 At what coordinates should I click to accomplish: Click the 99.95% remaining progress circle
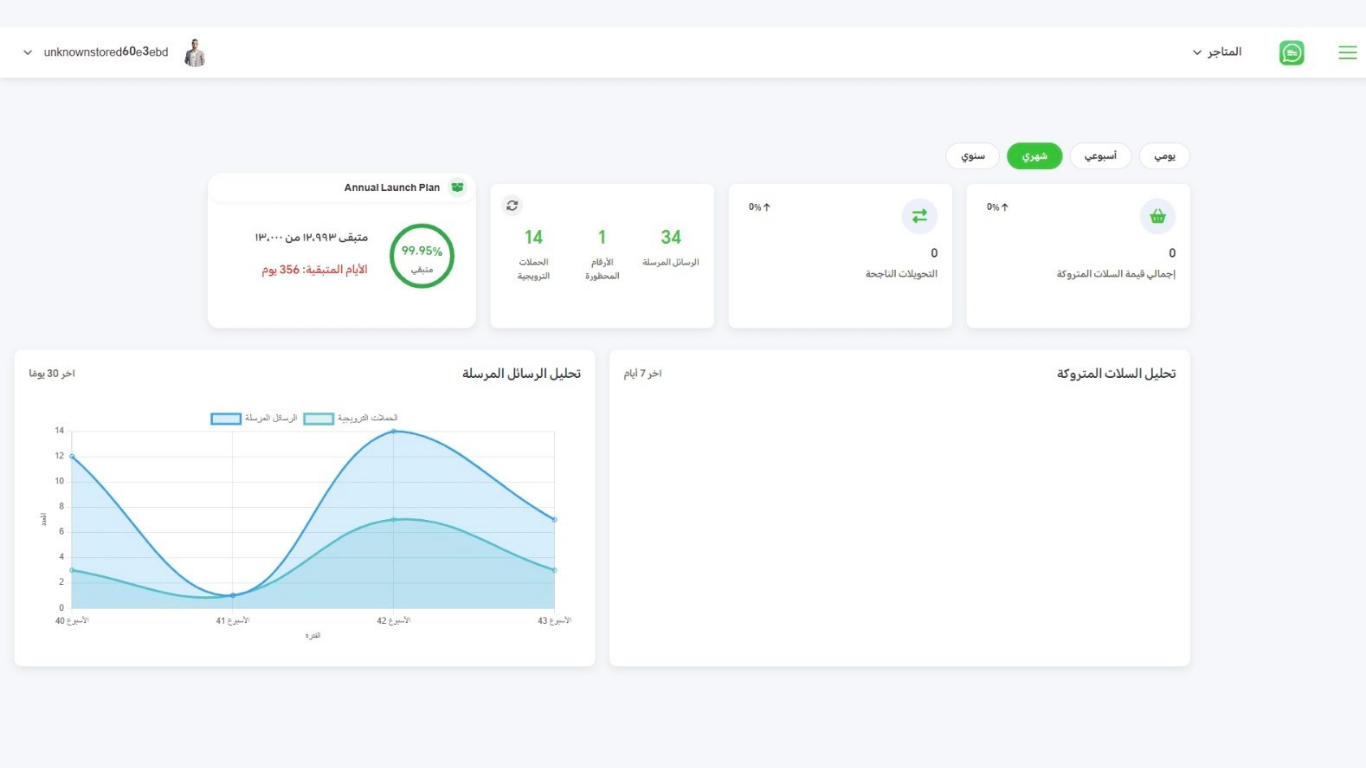coord(422,256)
